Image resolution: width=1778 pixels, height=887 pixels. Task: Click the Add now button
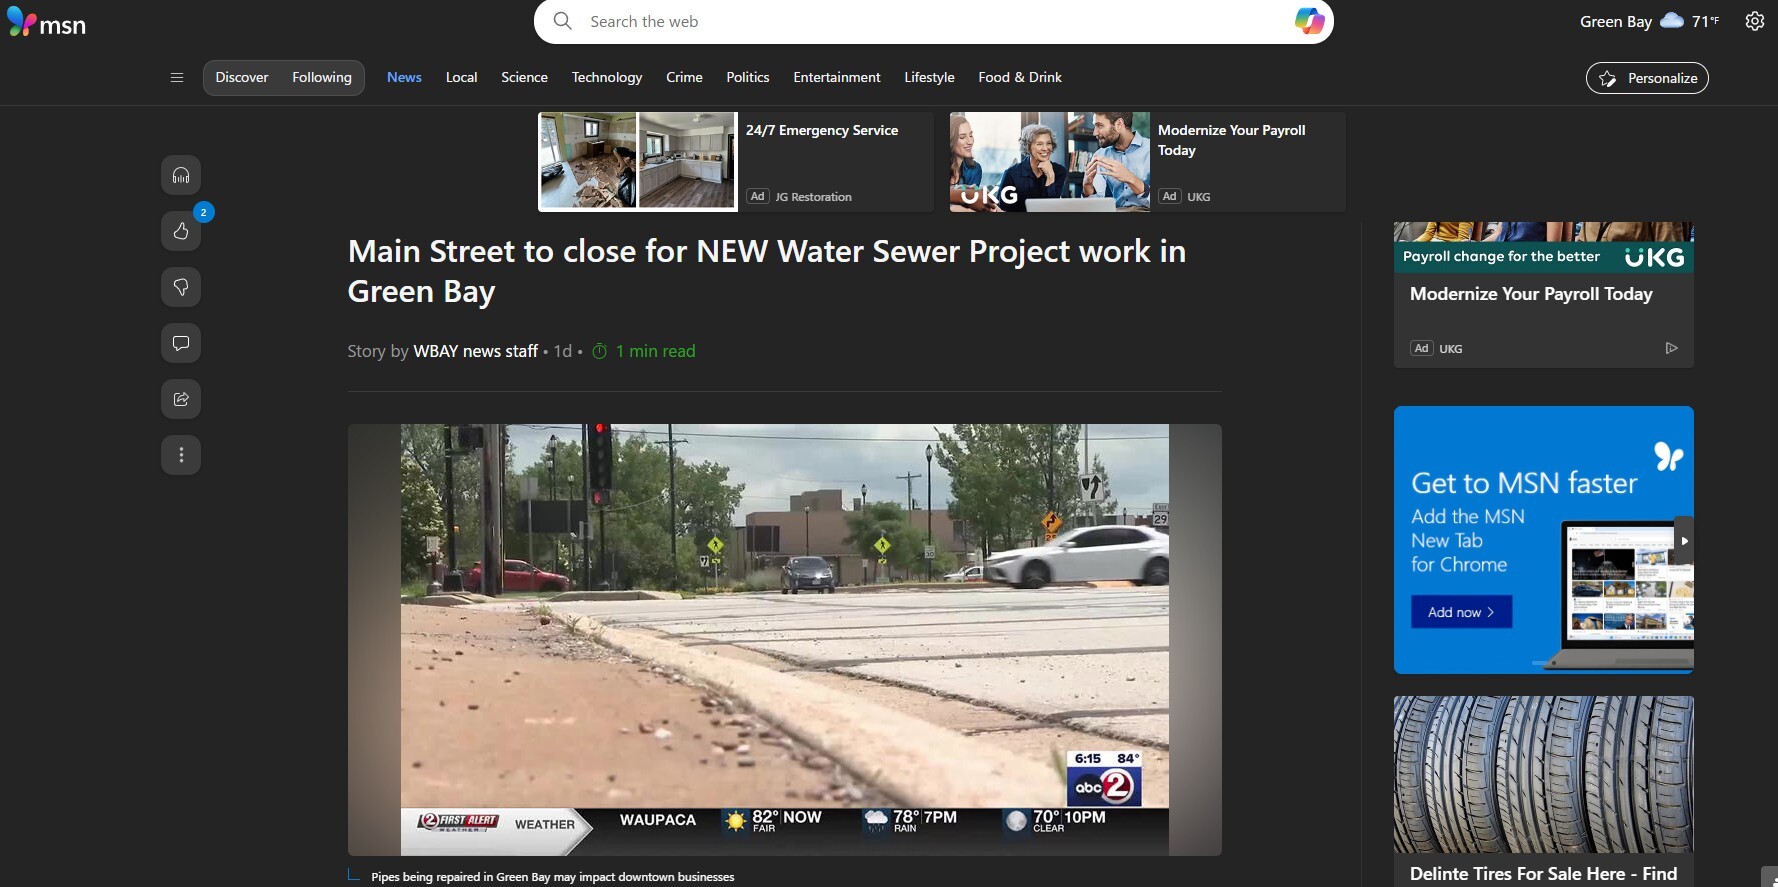[x=1461, y=612]
